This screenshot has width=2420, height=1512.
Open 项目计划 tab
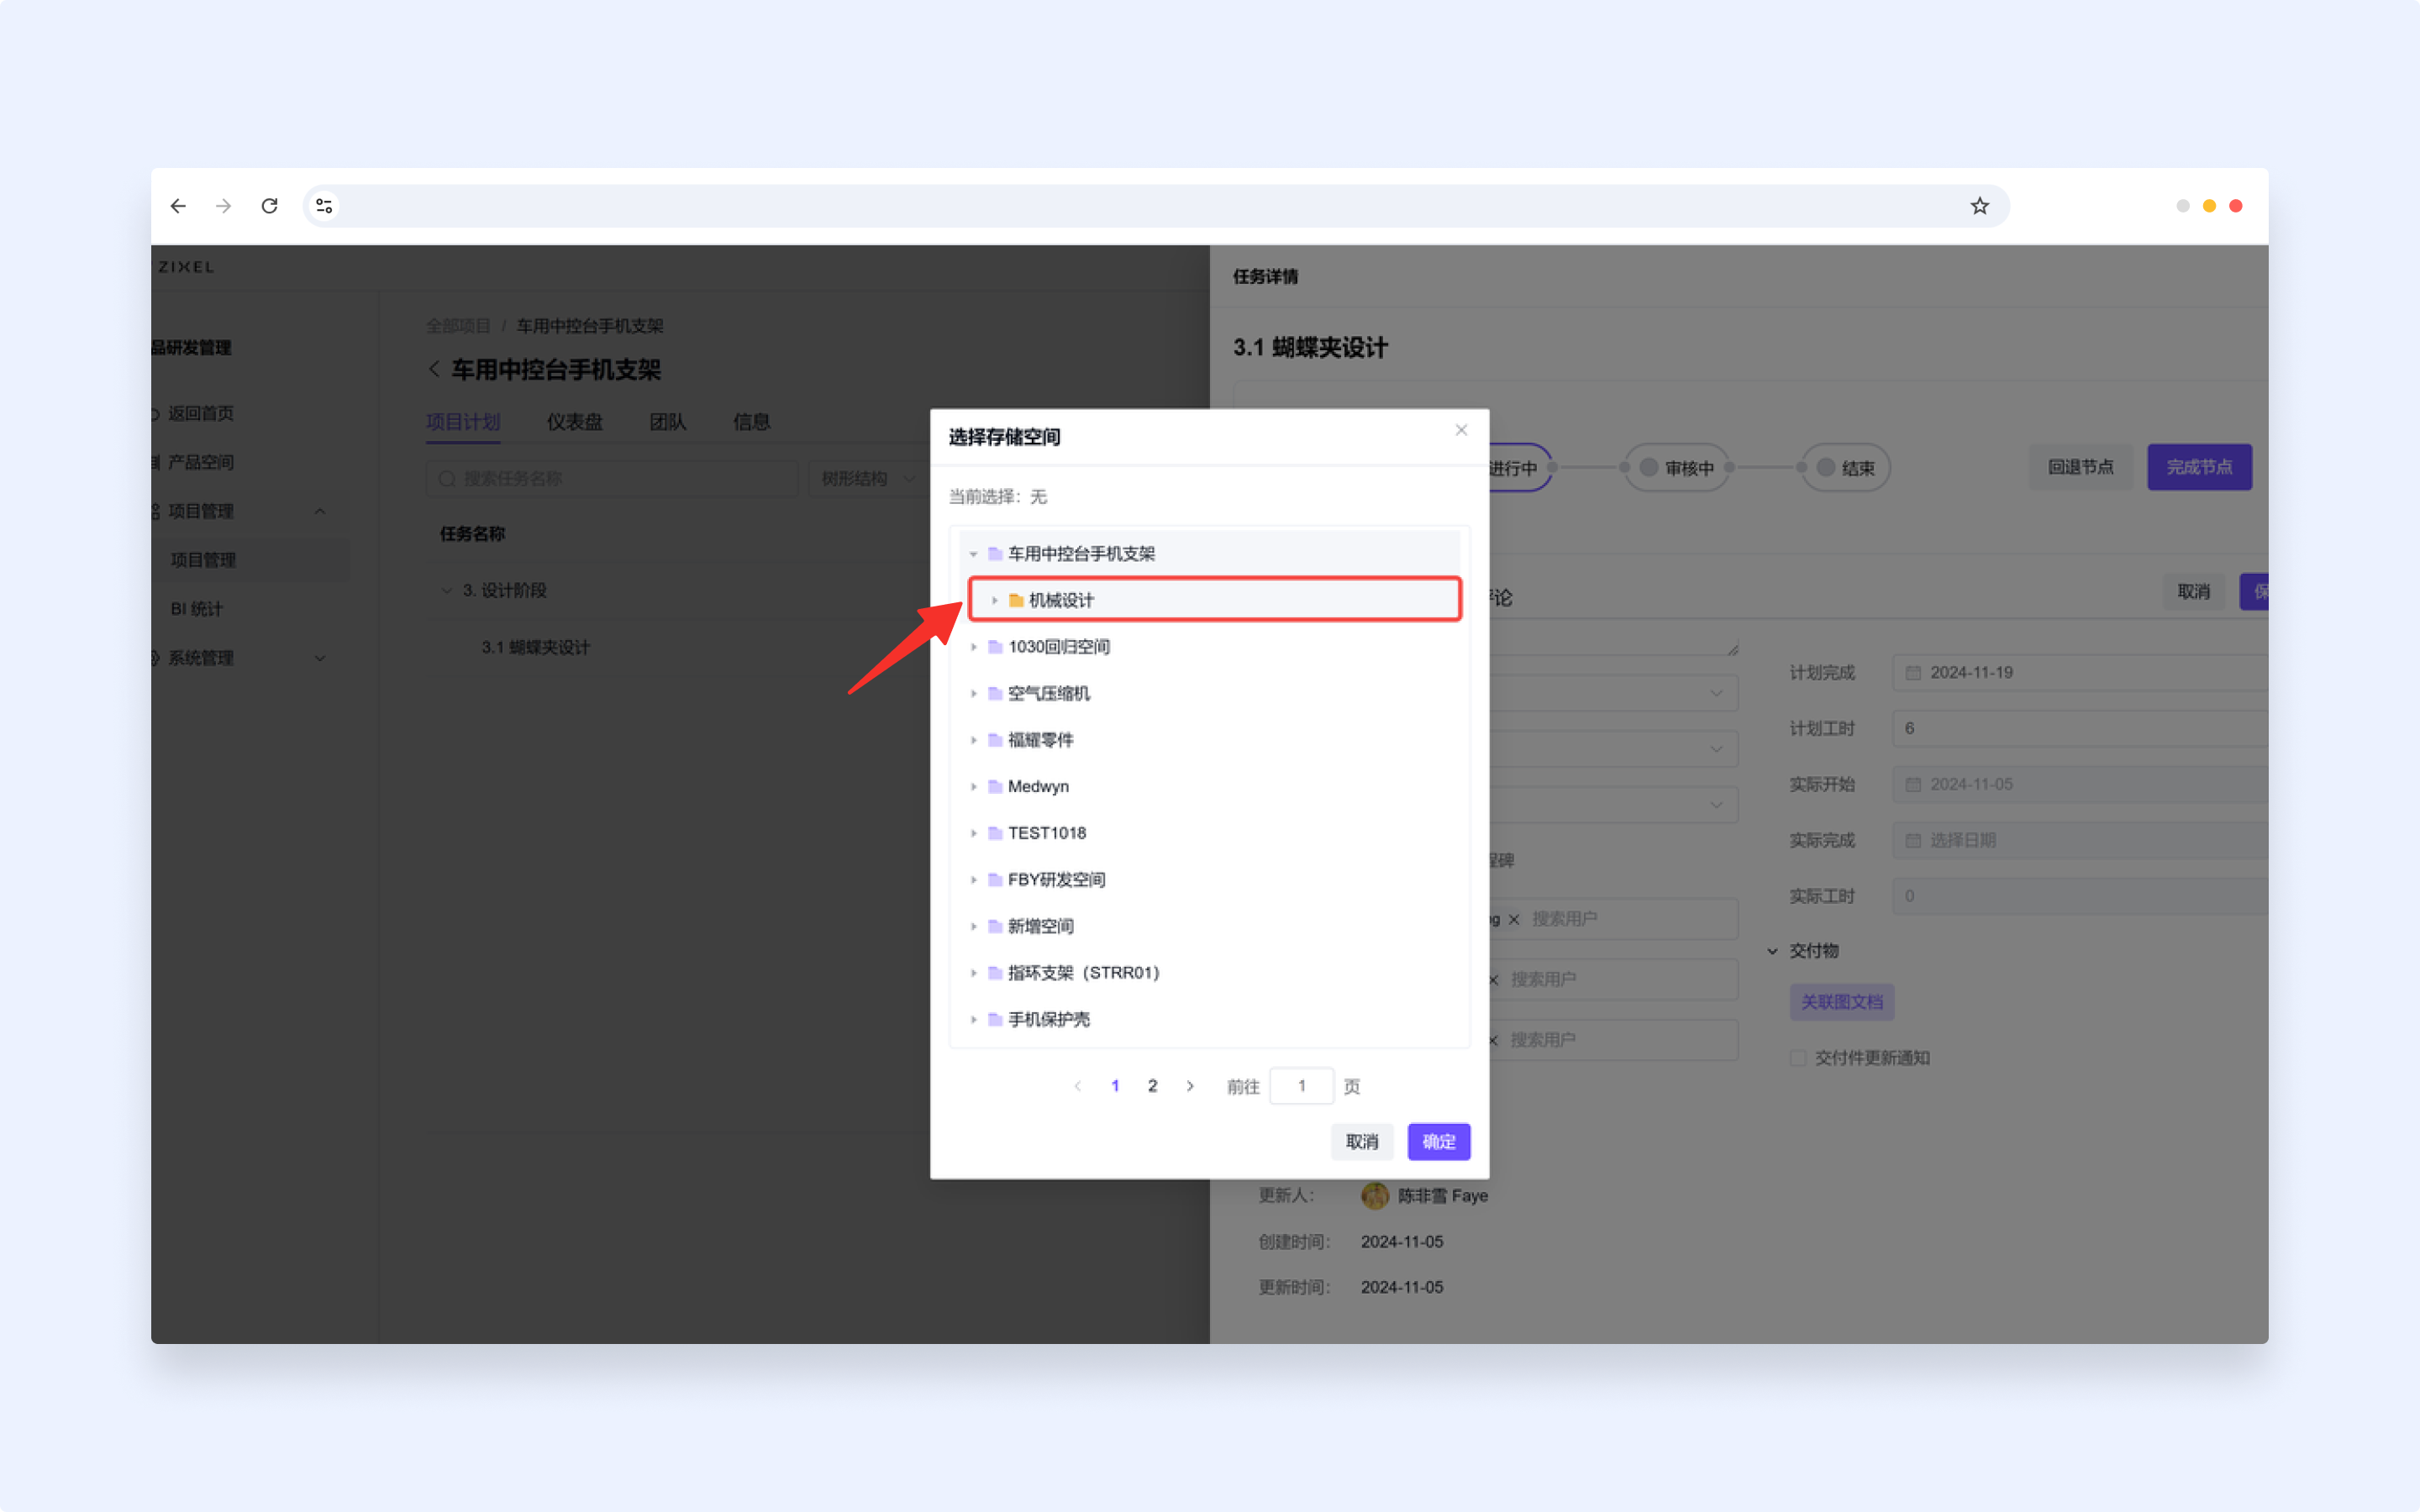click(463, 422)
